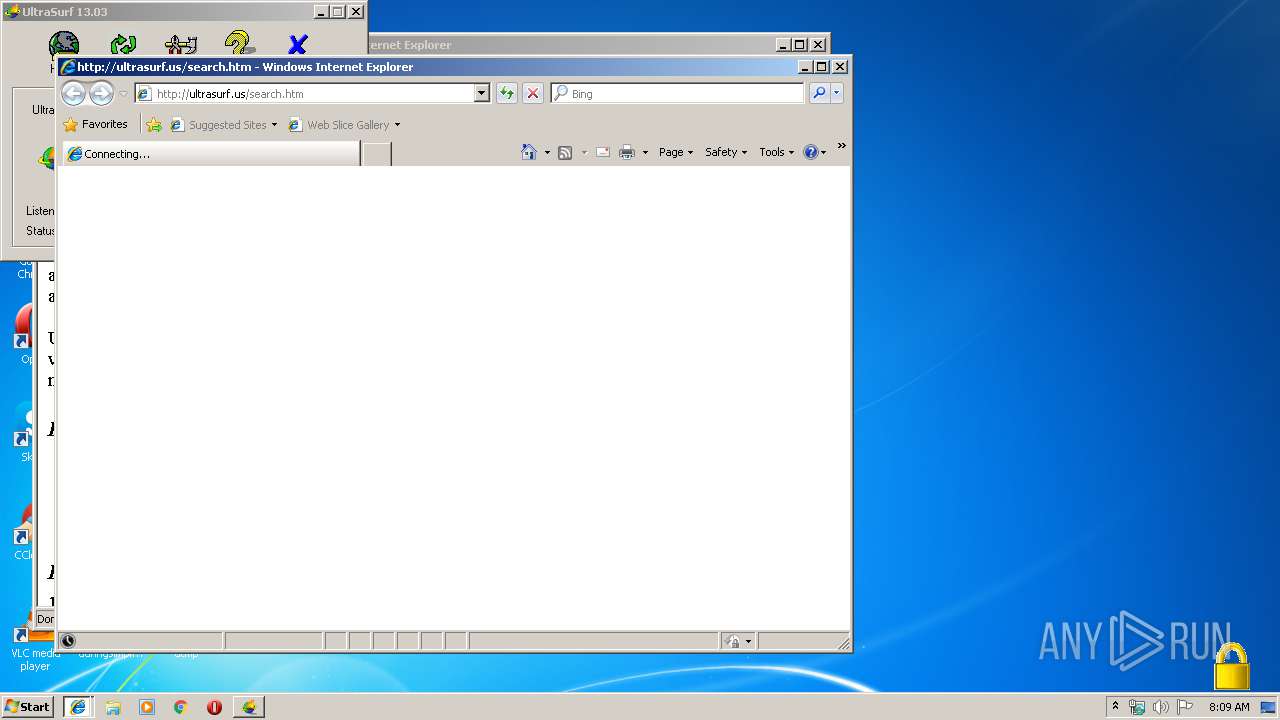
Task: Open the Safety menu
Action: 726,152
